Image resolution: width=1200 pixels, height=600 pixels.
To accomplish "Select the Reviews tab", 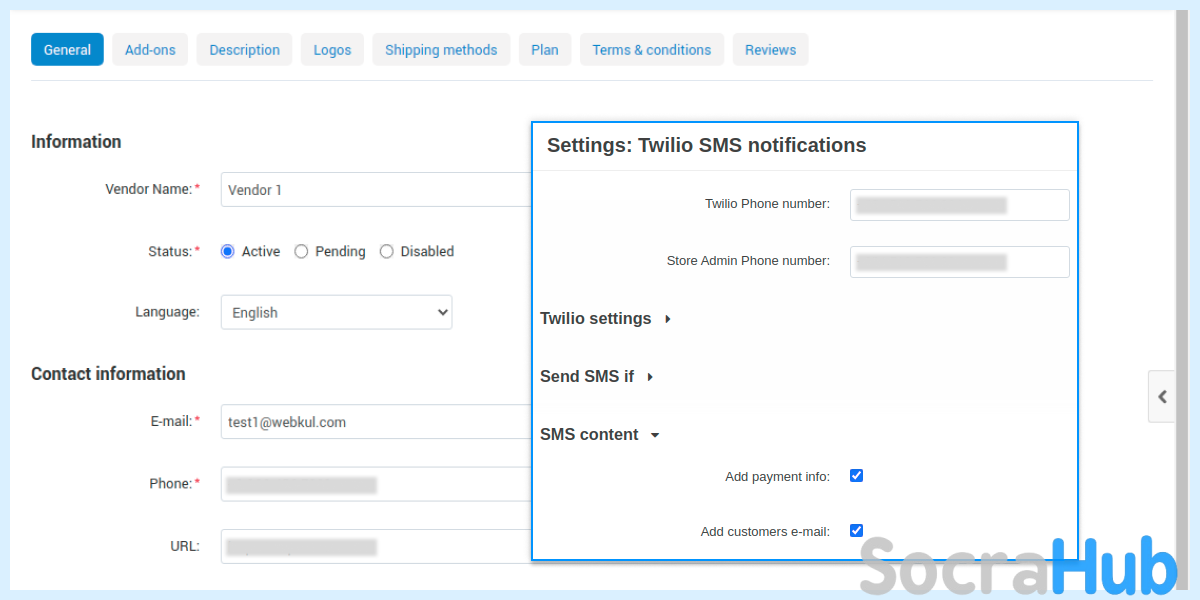I will coord(770,50).
